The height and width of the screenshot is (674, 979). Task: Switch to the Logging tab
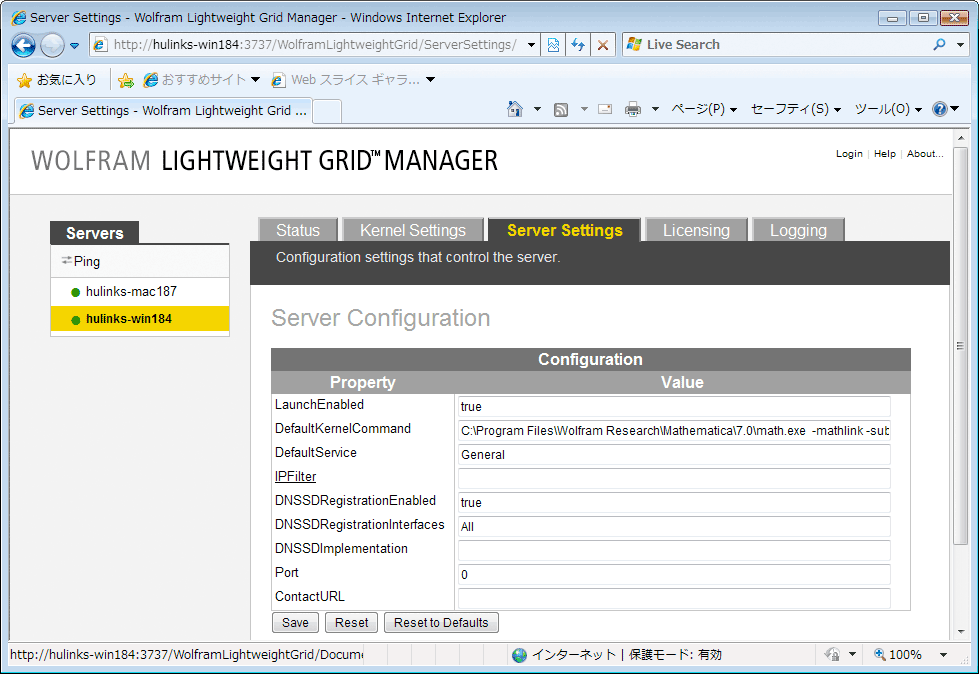click(x=798, y=230)
